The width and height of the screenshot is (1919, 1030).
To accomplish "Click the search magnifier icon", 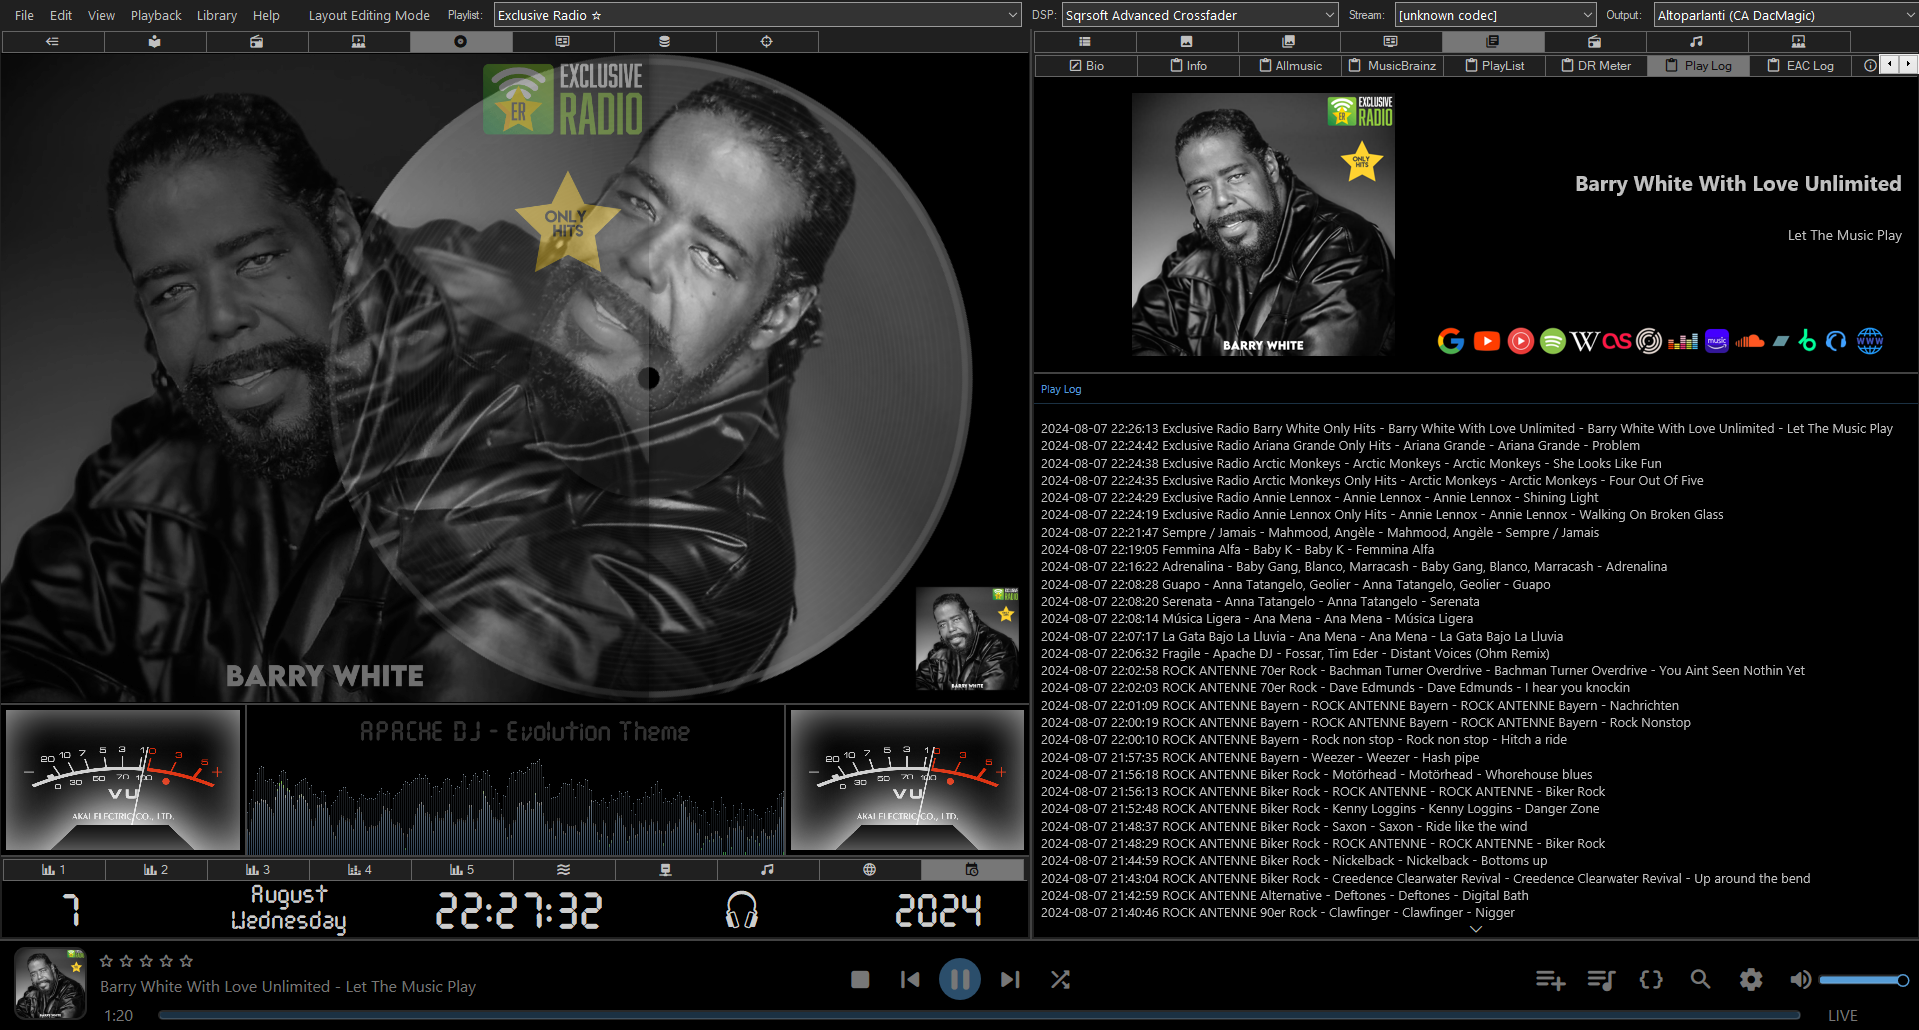I will pyautogui.click(x=1700, y=980).
